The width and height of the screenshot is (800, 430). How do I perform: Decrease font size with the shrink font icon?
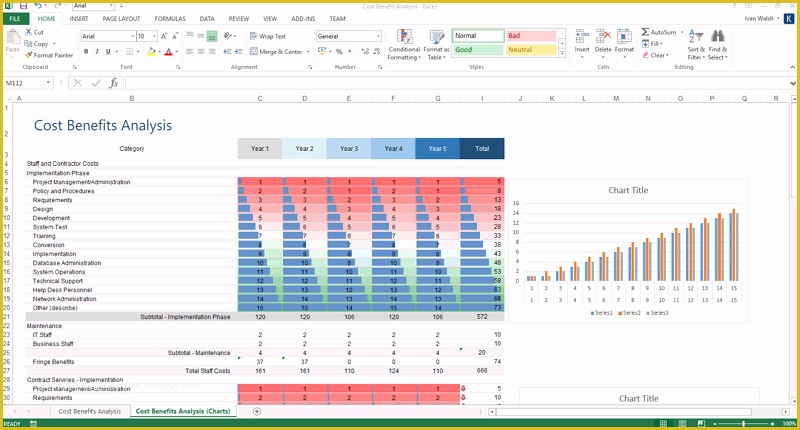click(x=175, y=36)
